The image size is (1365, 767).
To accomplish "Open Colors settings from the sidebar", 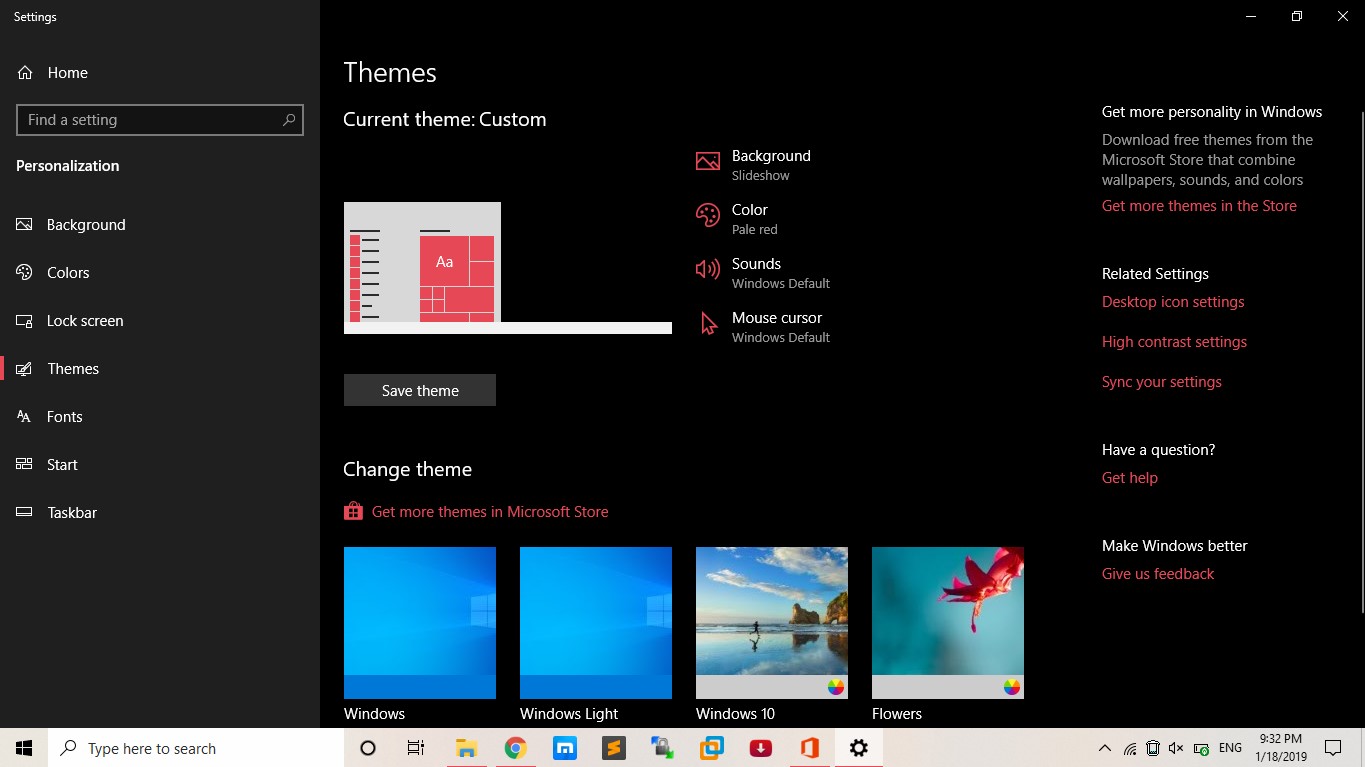I will point(67,272).
